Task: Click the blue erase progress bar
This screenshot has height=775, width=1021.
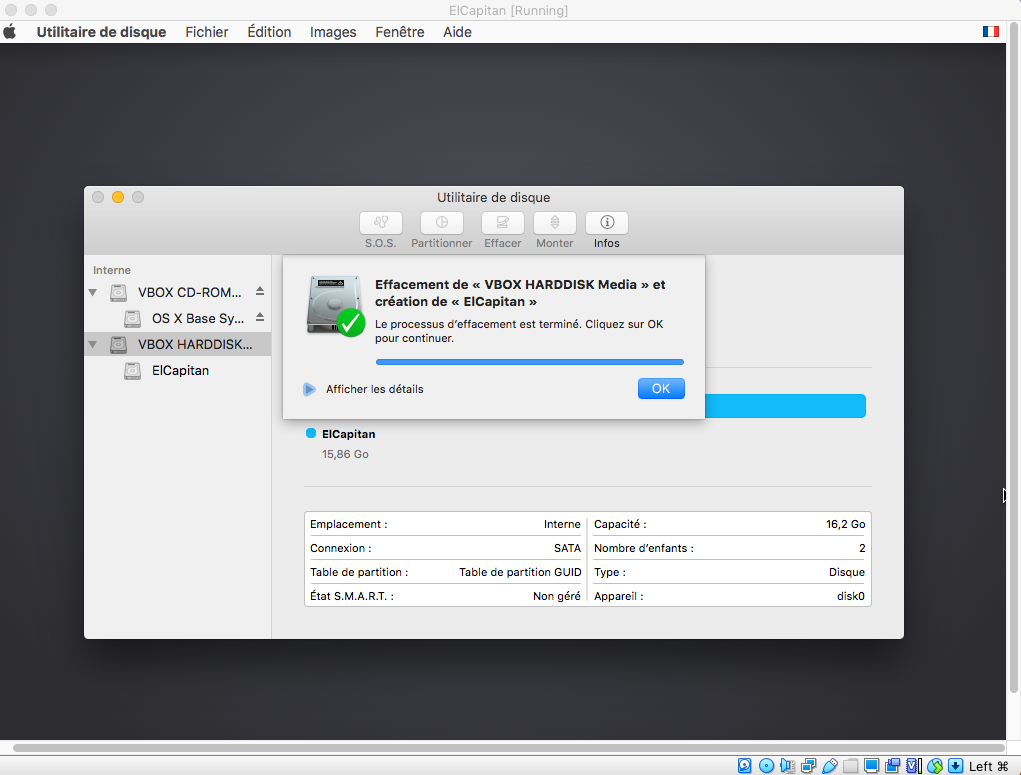Action: tap(529, 361)
